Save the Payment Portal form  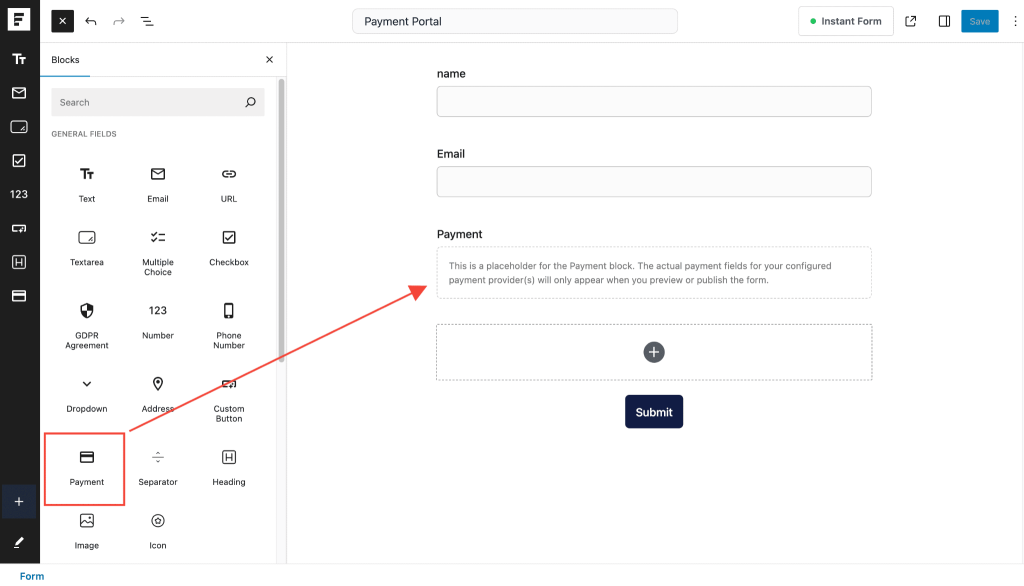tap(979, 20)
